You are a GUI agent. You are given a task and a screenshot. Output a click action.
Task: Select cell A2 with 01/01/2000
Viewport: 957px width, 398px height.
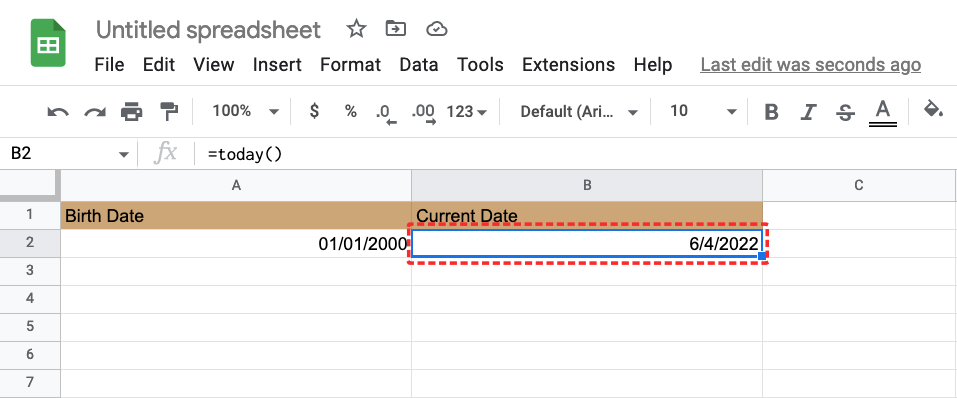[236, 244]
